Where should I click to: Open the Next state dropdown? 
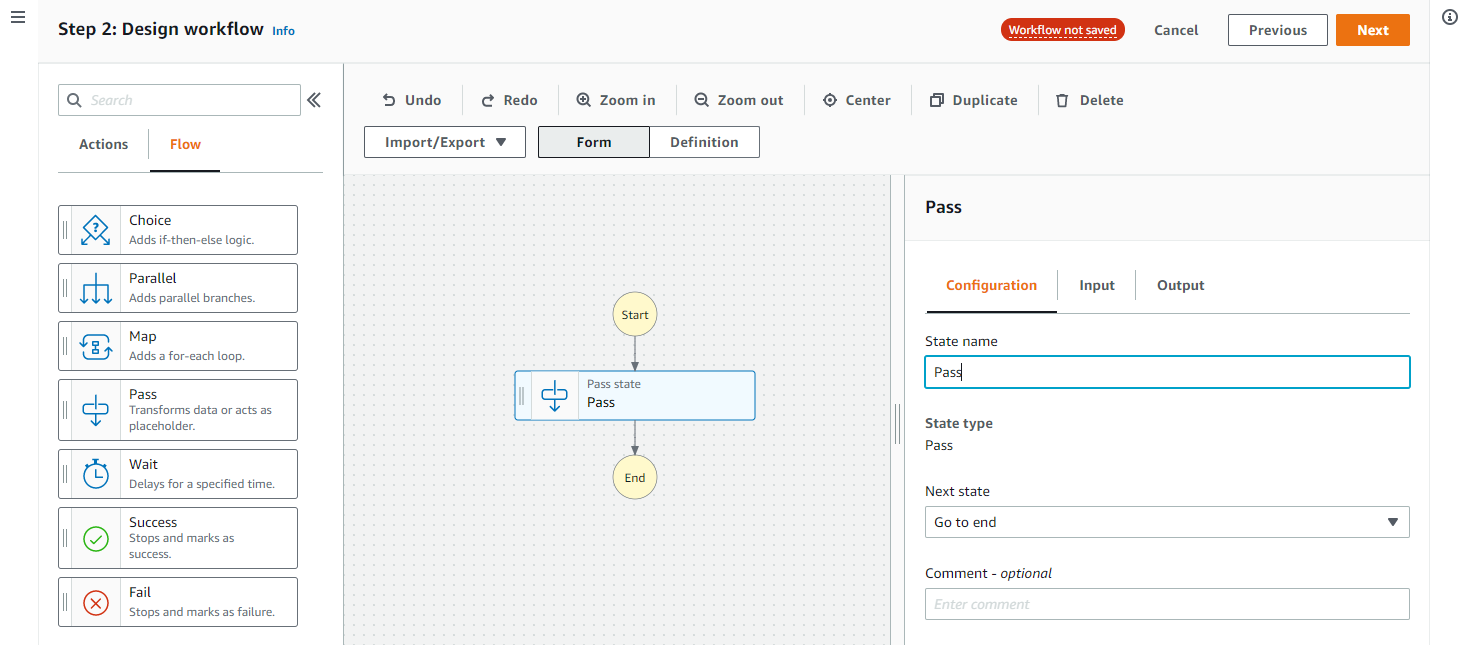(x=1167, y=522)
